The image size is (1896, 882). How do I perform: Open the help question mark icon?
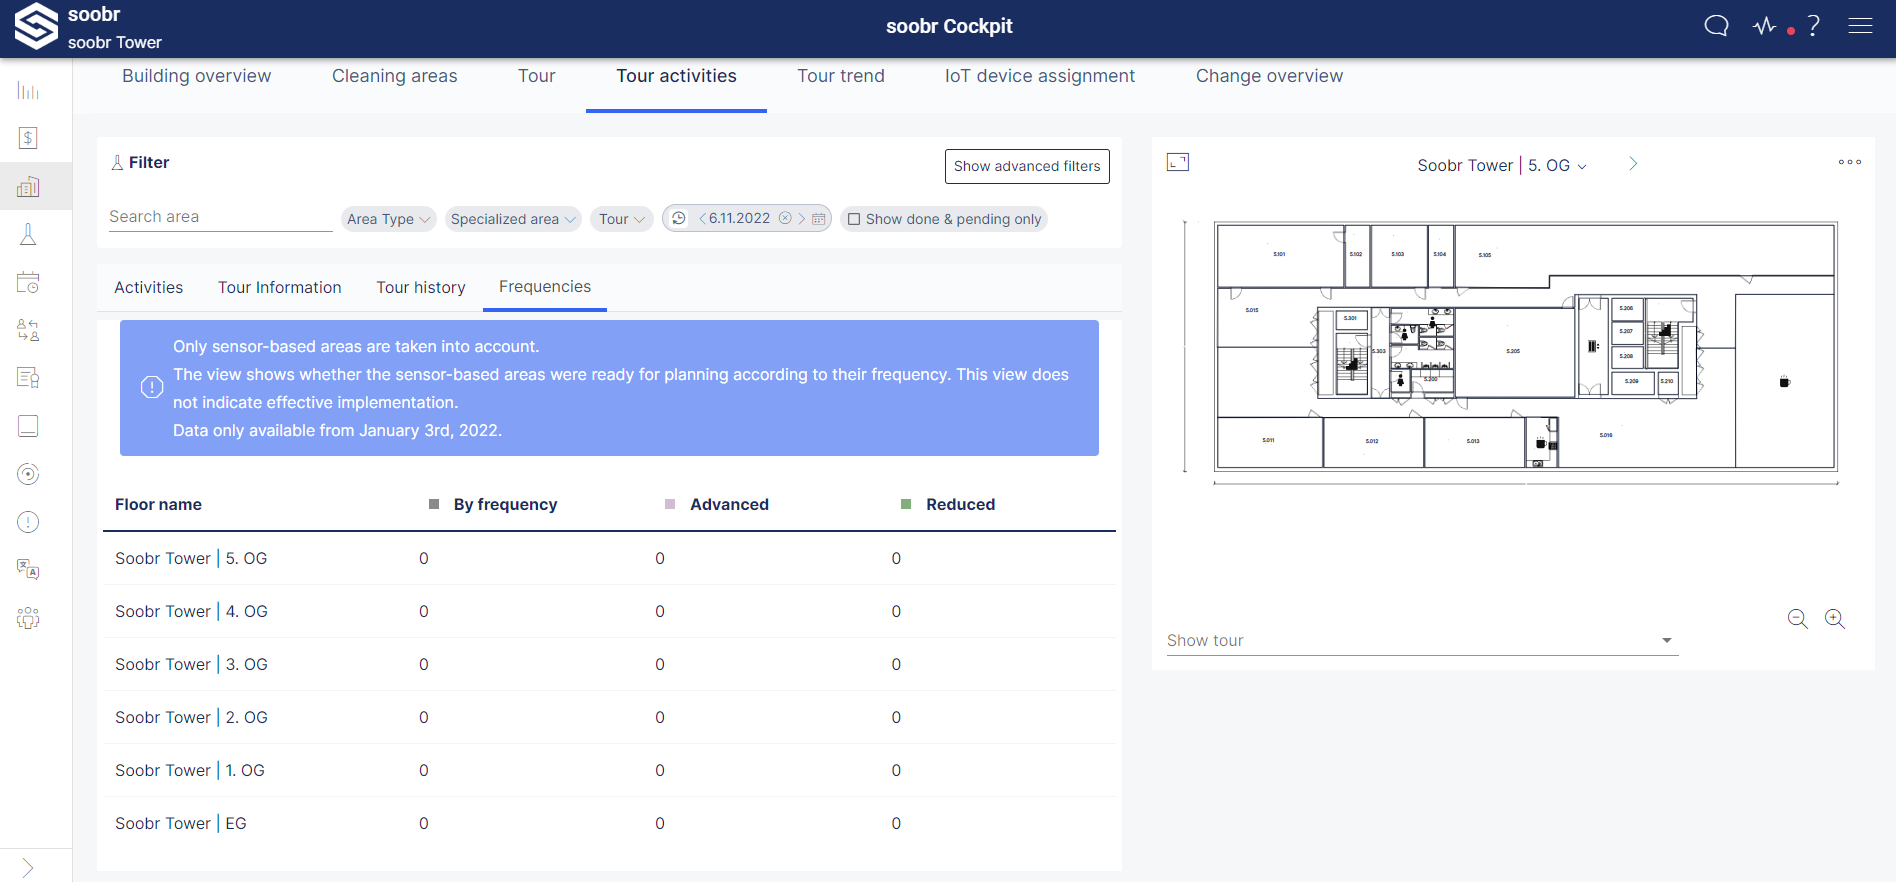(x=1813, y=26)
